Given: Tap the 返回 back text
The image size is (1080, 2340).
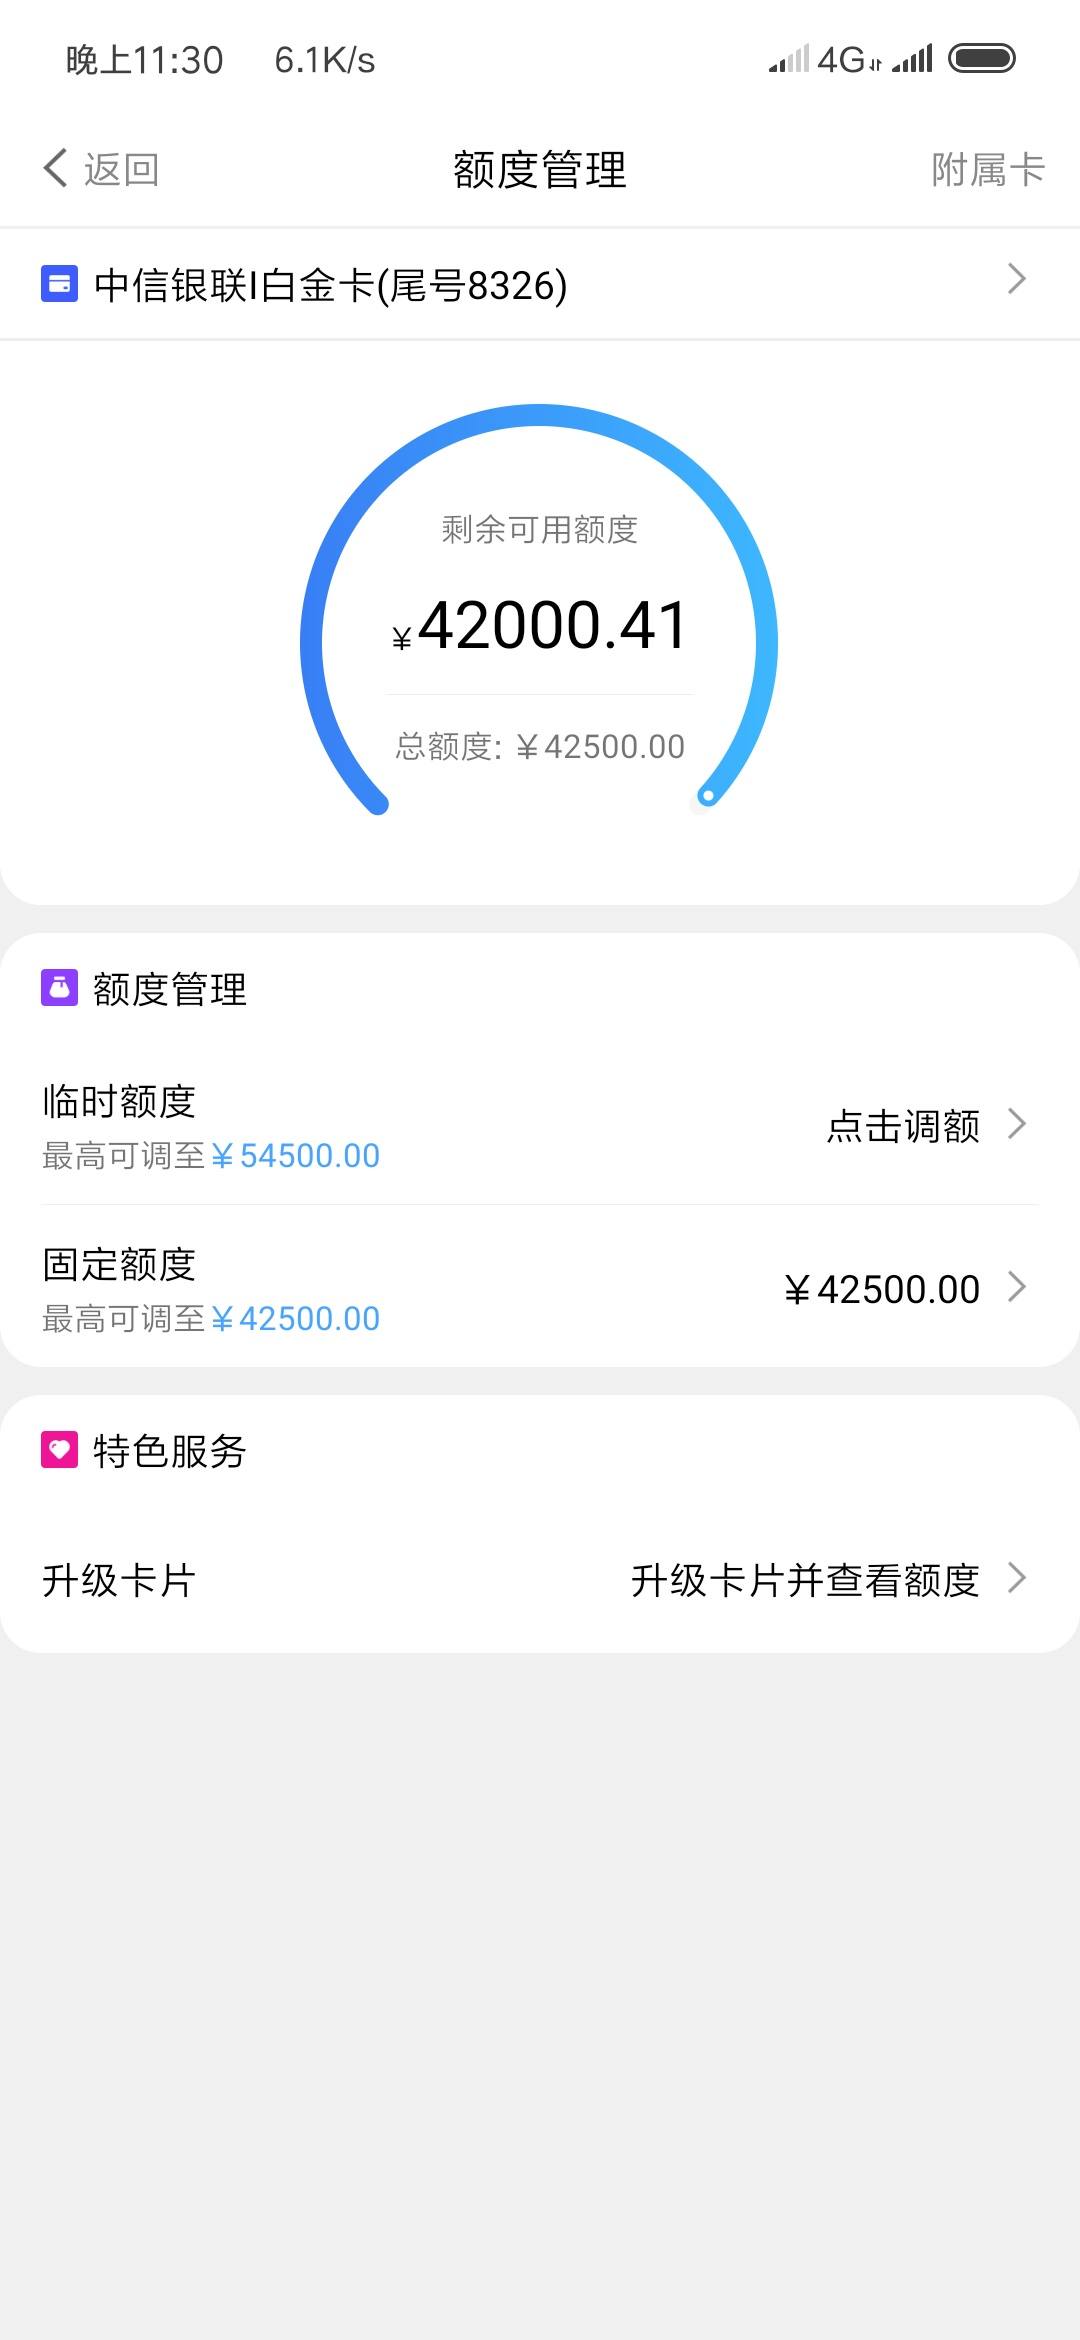Looking at the screenshot, I should 121,169.
